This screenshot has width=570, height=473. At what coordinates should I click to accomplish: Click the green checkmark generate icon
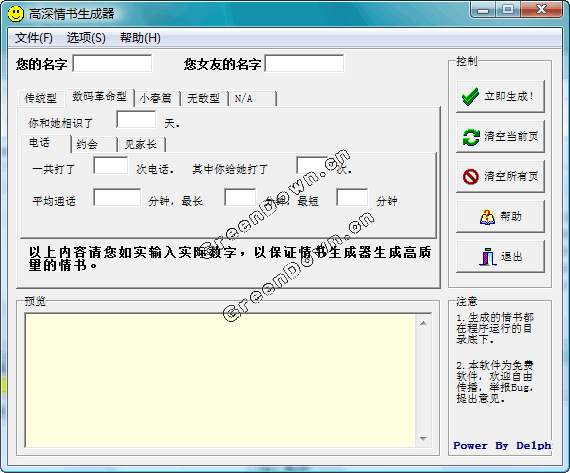(470, 97)
